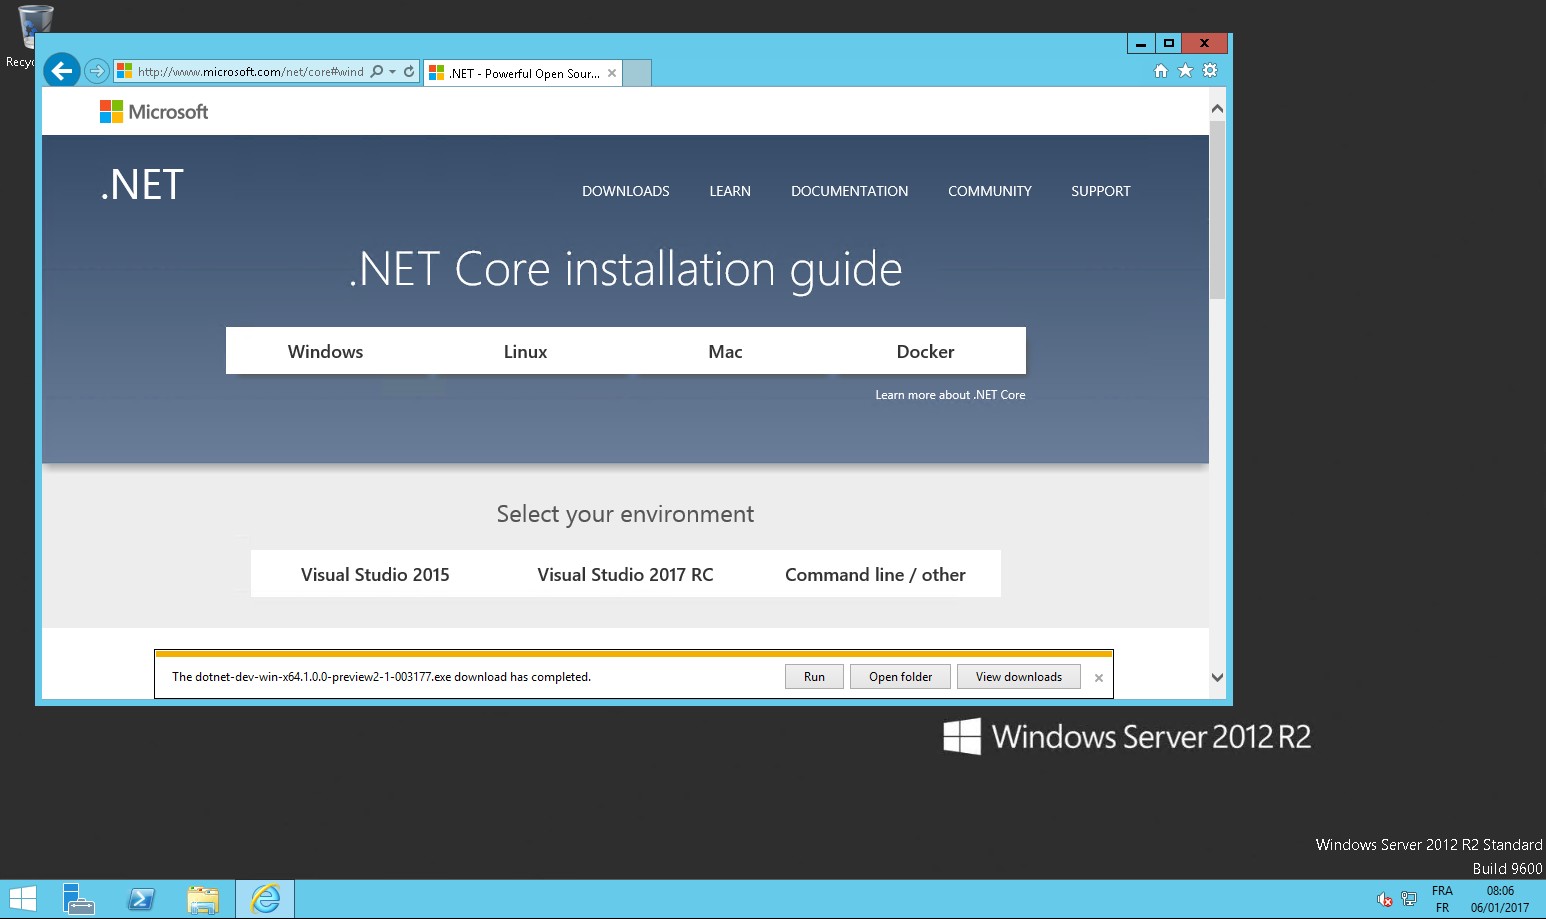Open Server Manager from the taskbar
Image resolution: width=1546 pixels, height=919 pixels.
[78, 899]
